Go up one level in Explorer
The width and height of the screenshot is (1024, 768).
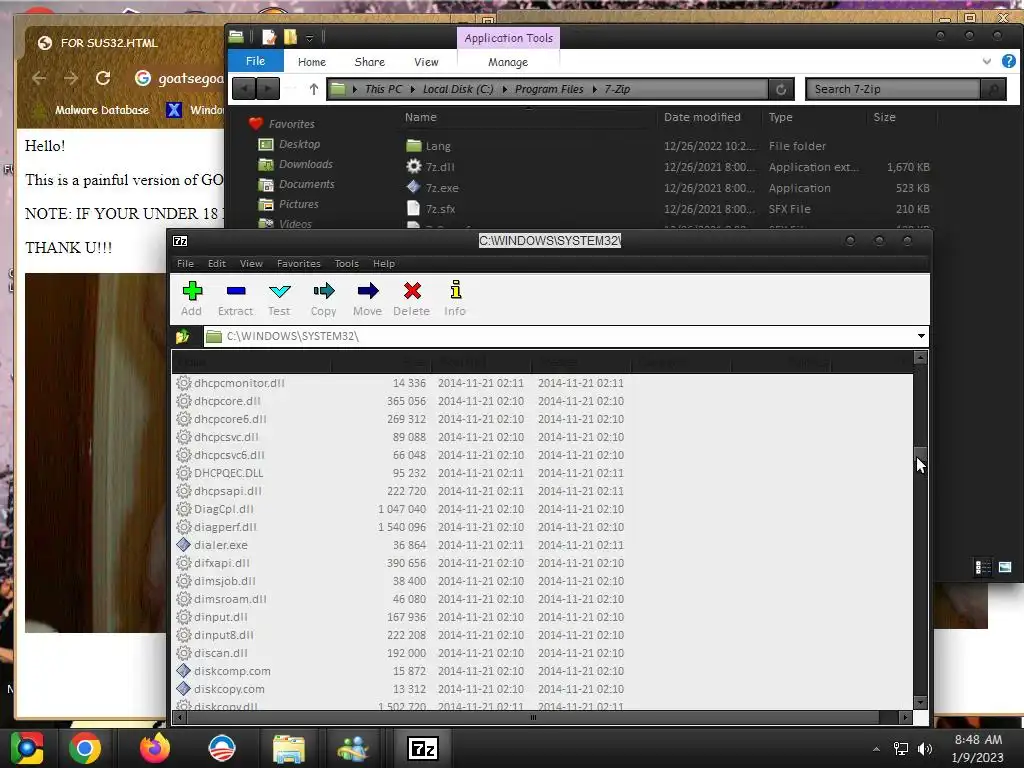point(313,89)
